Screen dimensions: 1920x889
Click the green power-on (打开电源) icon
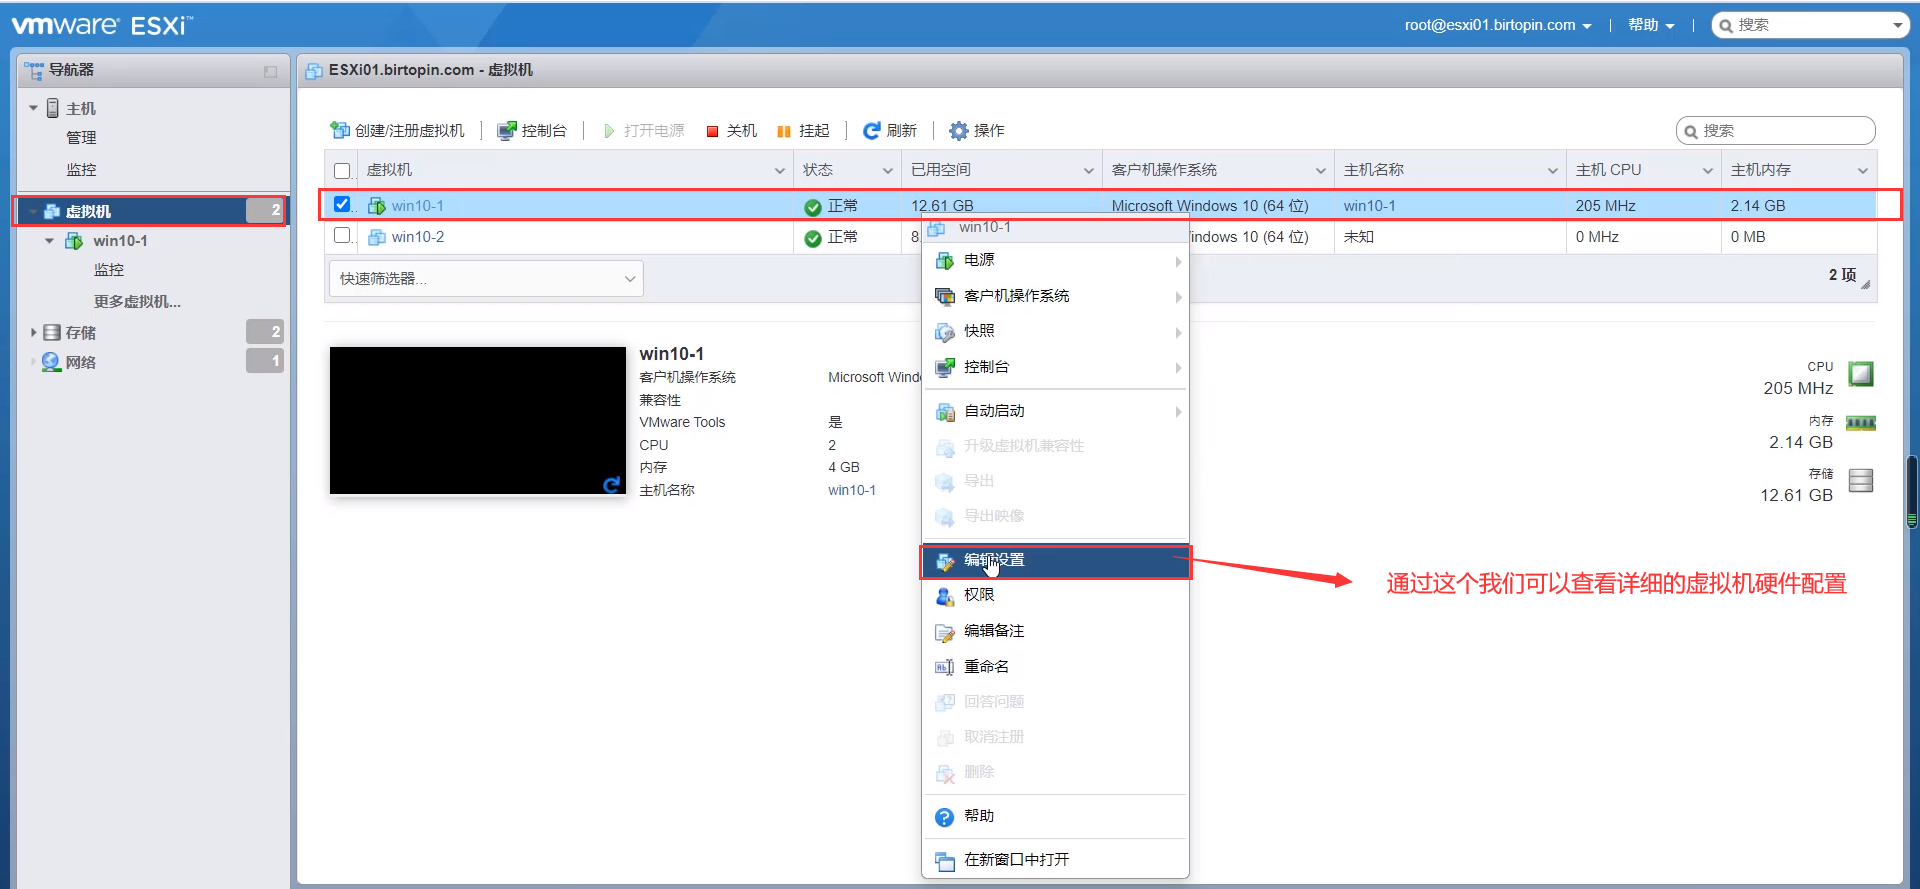[x=609, y=131]
